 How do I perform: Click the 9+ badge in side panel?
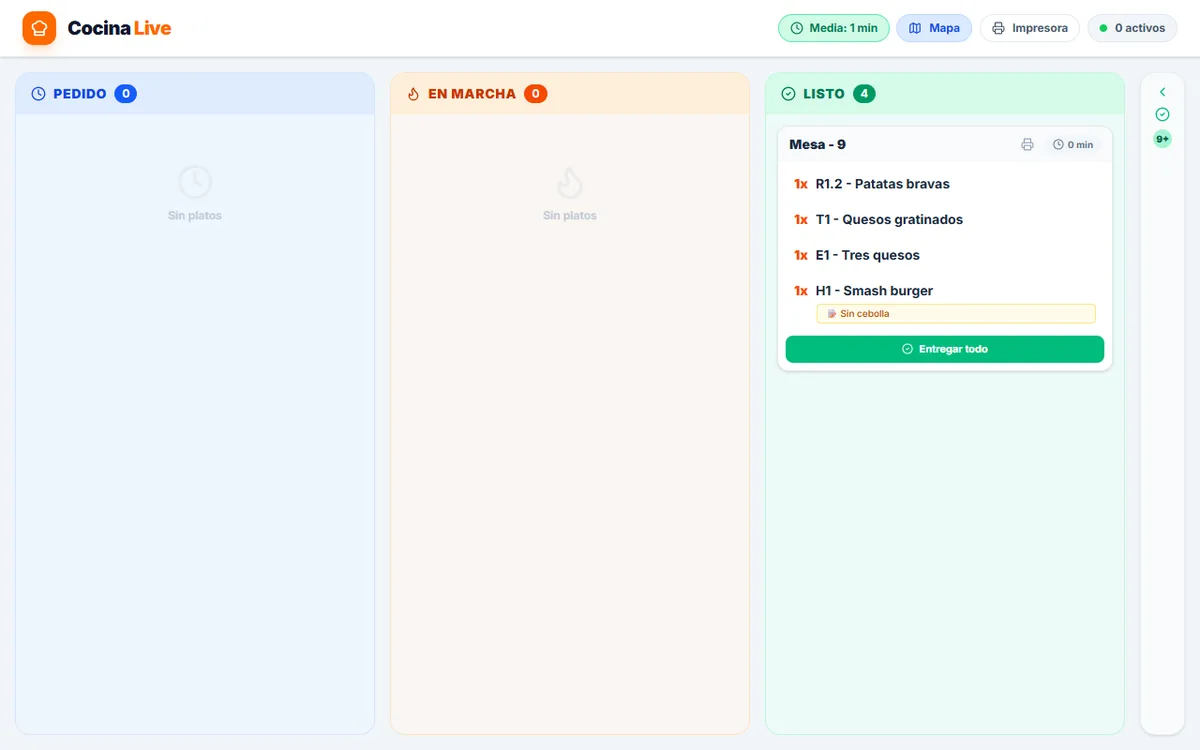1162,139
